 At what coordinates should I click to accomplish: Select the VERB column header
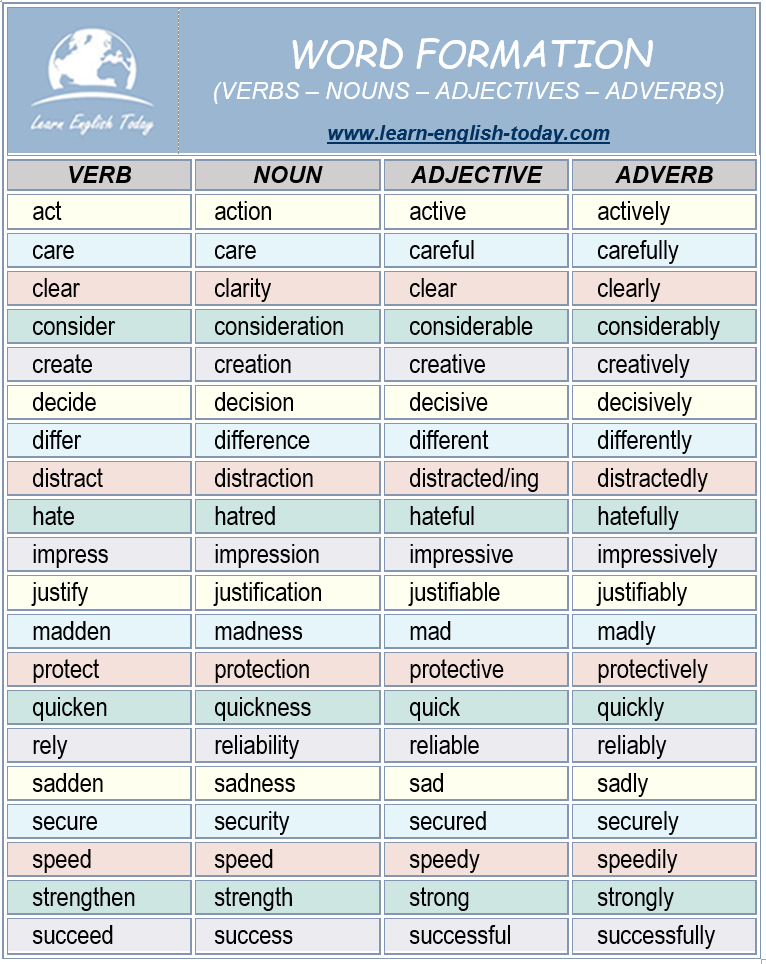tap(100, 175)
